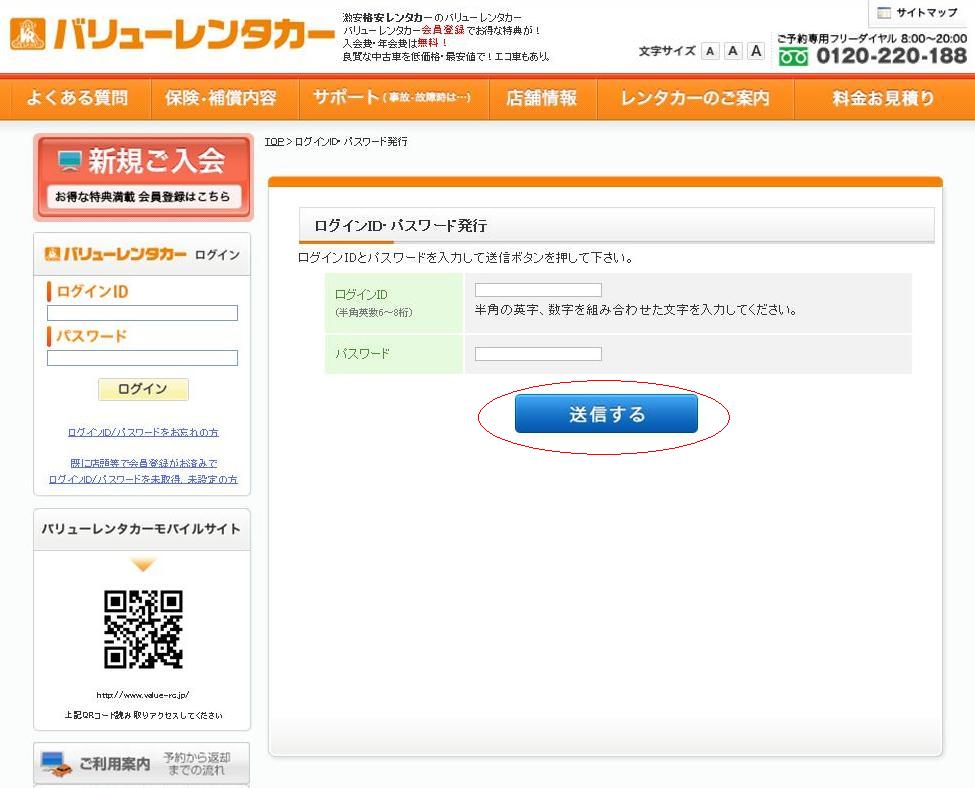
Task: Click the バリューレンタカーモバイルサイト heading
Action: point(141,529)
